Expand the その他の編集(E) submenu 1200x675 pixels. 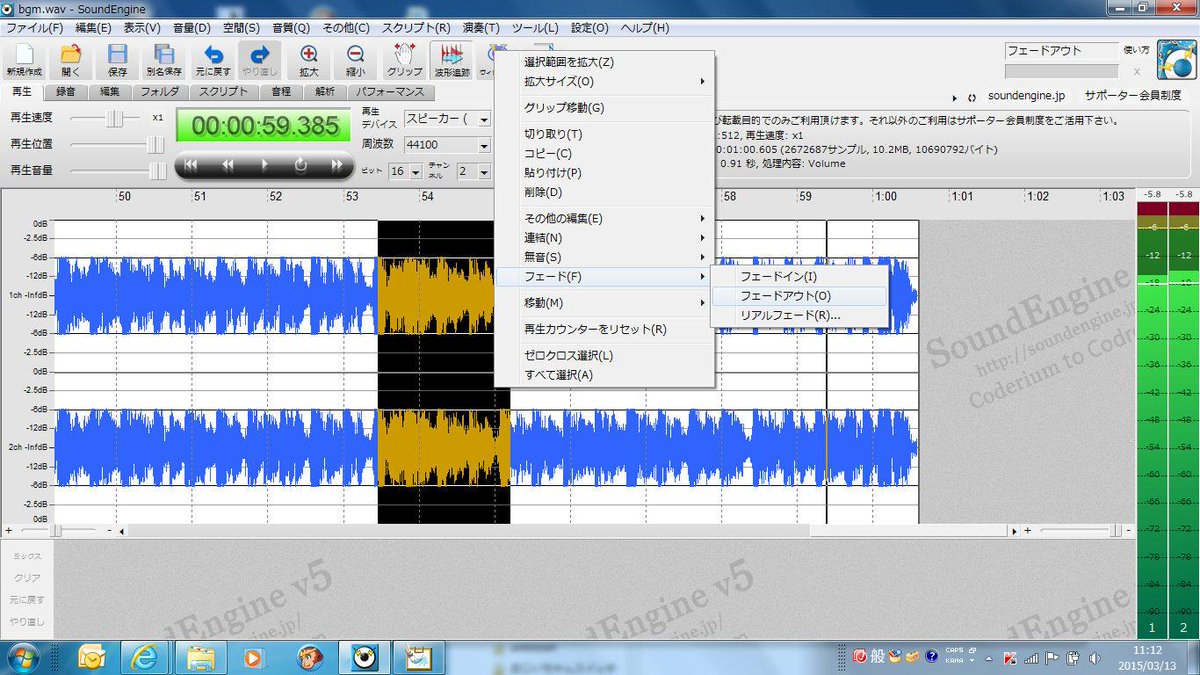click(605, 218)
